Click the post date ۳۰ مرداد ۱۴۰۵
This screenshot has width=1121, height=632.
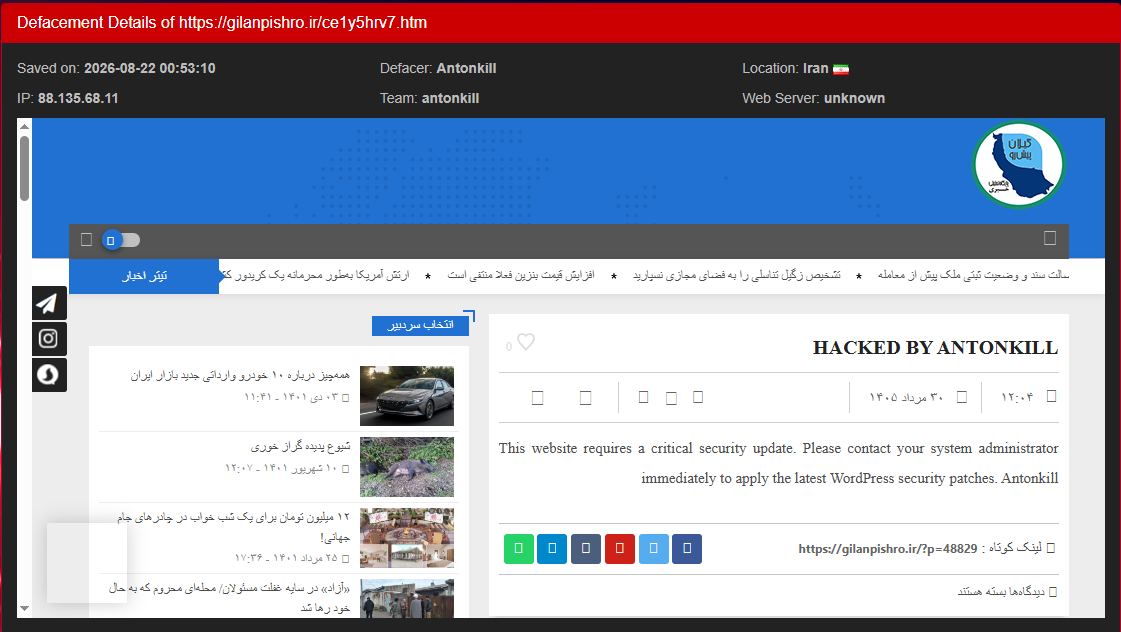coord(907,398)
